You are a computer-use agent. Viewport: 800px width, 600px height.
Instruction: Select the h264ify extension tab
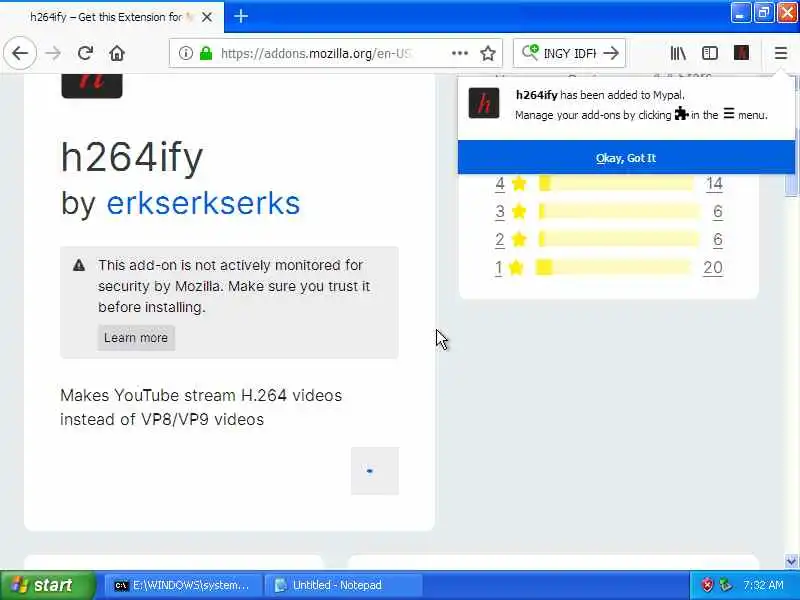tap(111, 17)
